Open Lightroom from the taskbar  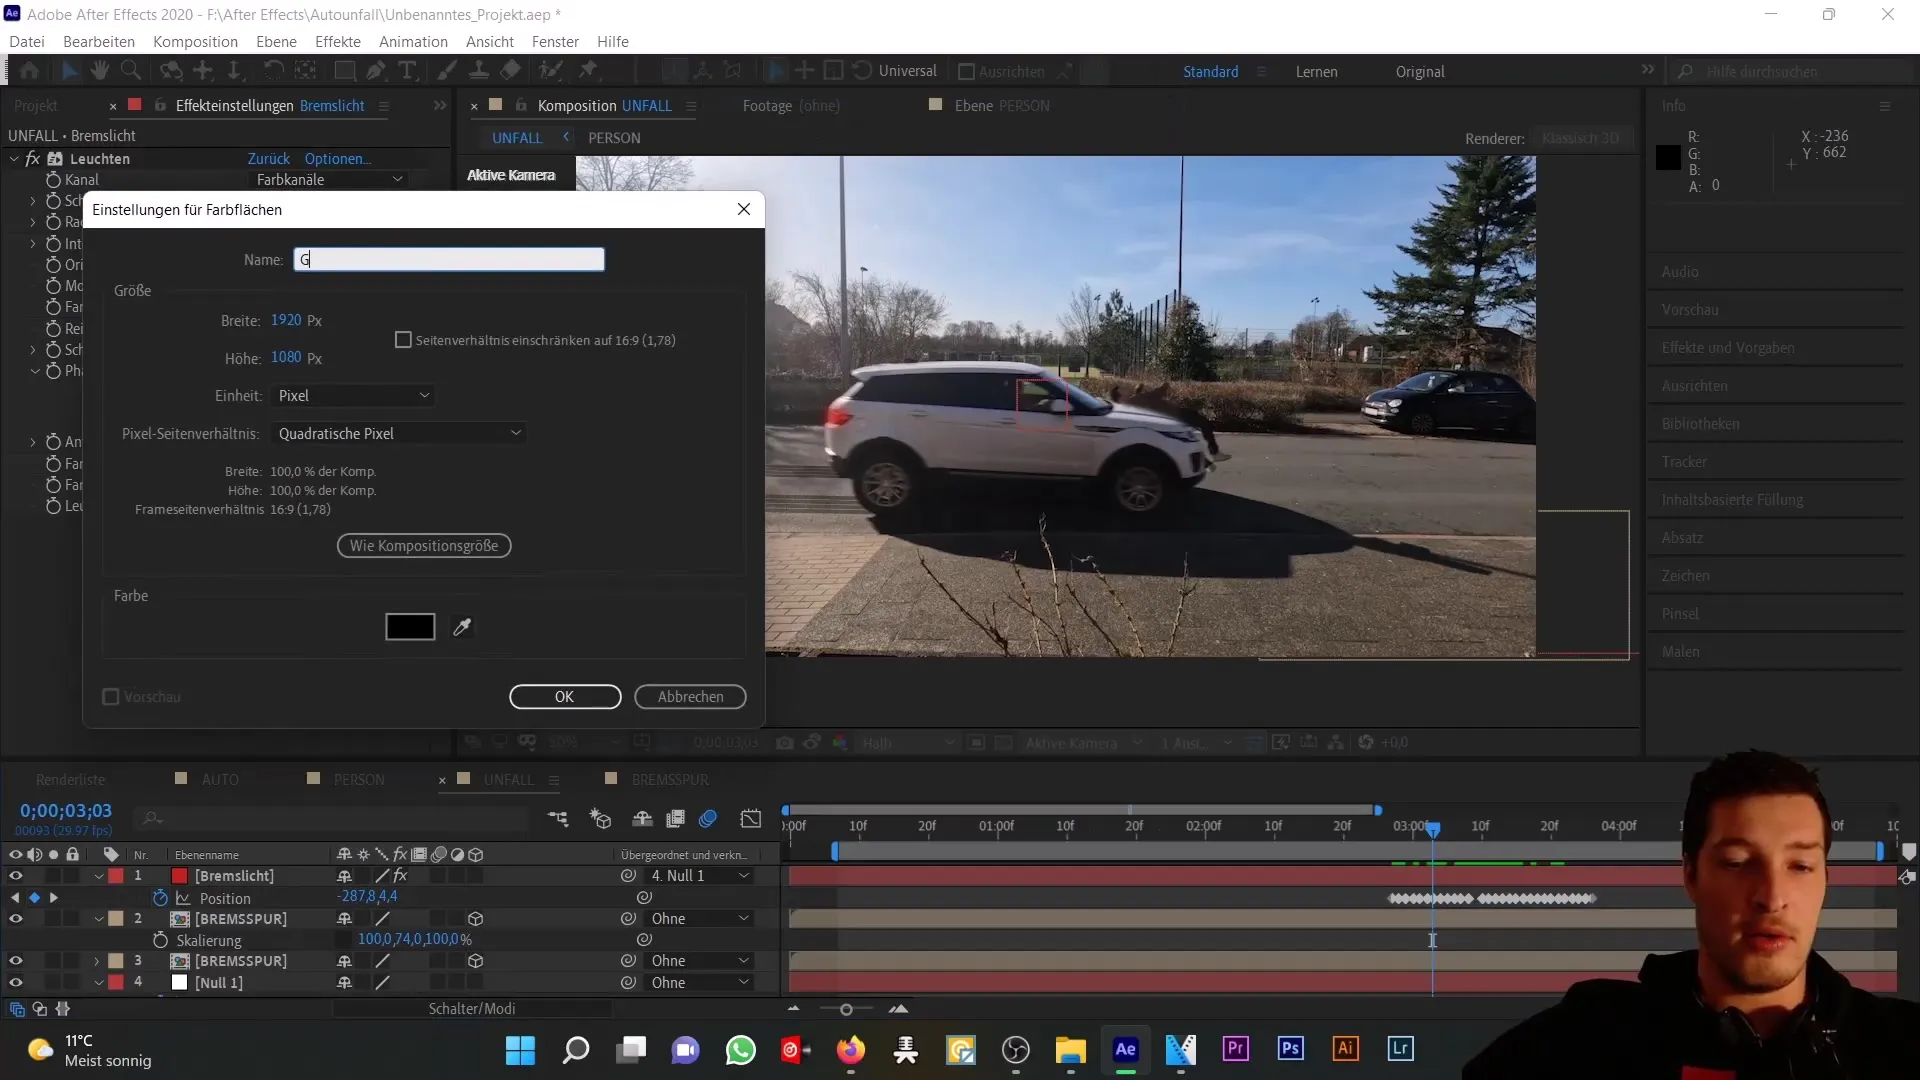1400,1049
